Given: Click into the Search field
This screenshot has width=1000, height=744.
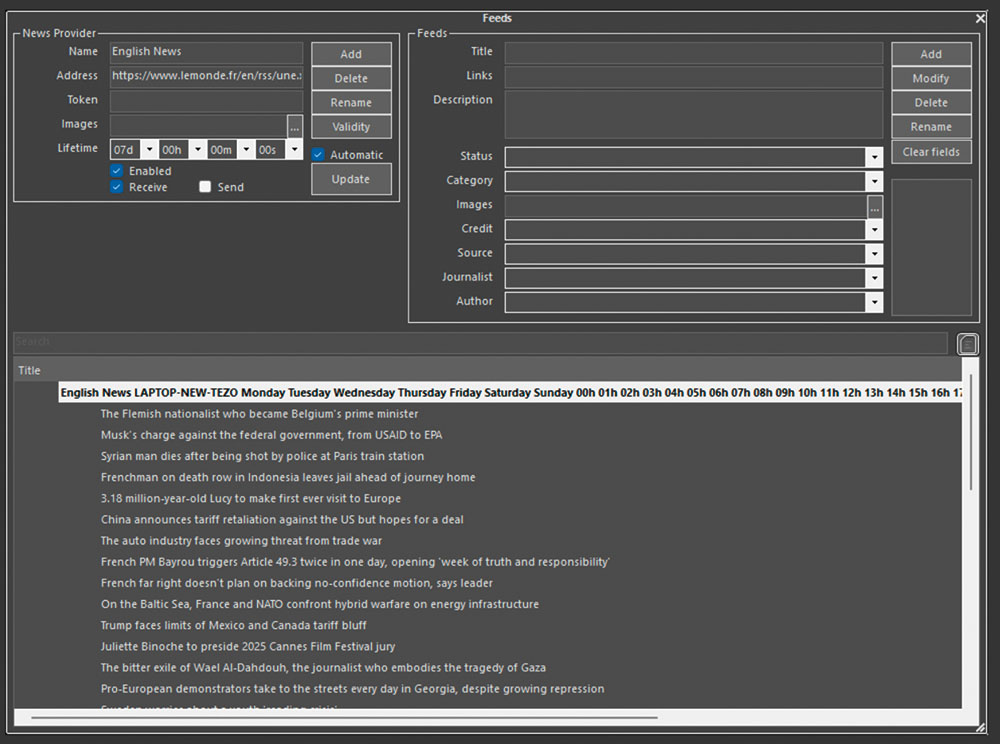Looking at the screenshot, I should (x=480, y=343).
